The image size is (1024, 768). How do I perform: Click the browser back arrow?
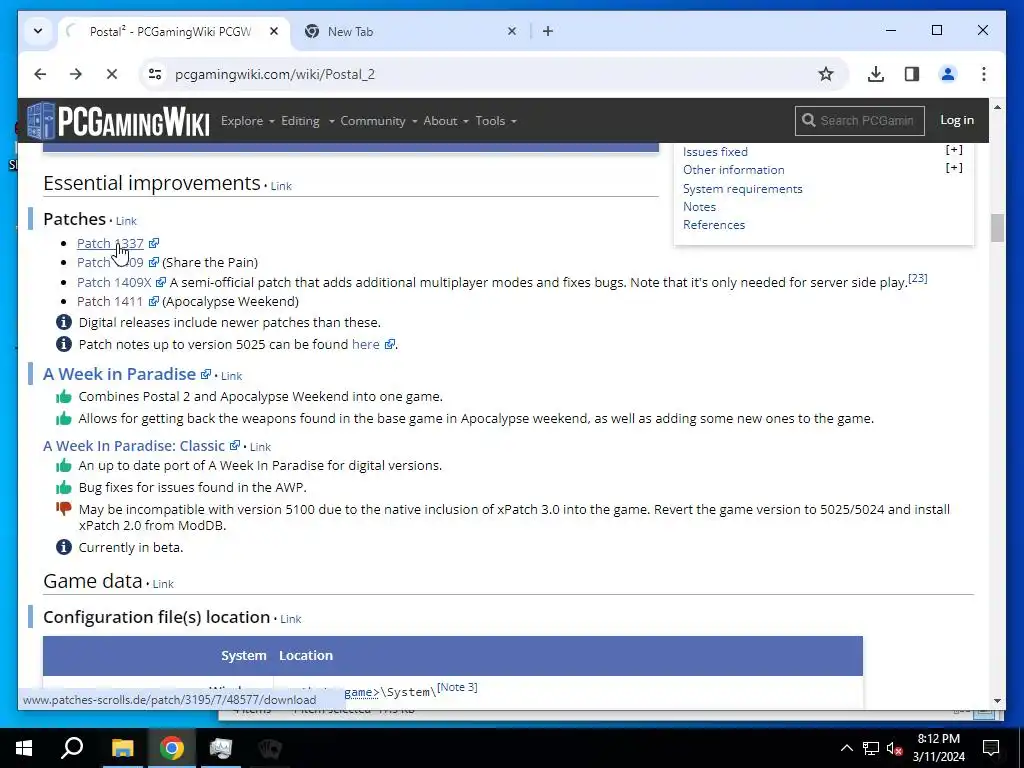coord(40,74)
